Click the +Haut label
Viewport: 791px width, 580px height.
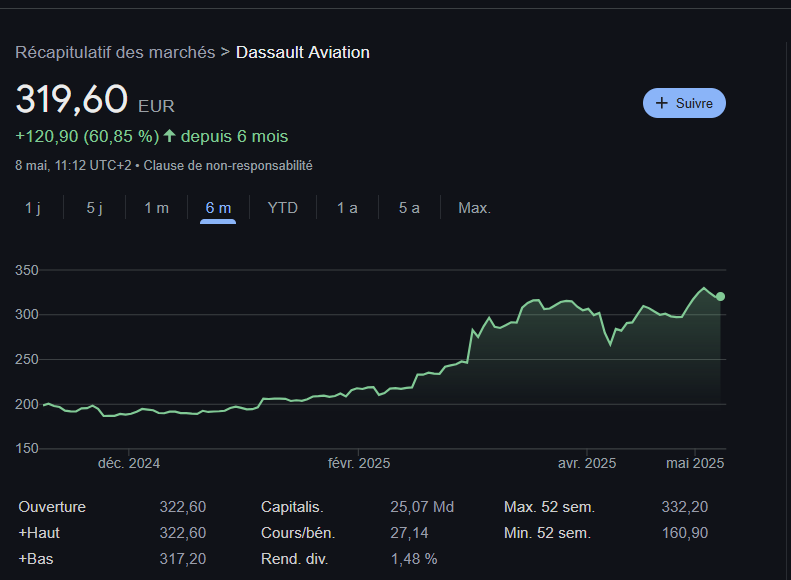(x=39, y=533)
